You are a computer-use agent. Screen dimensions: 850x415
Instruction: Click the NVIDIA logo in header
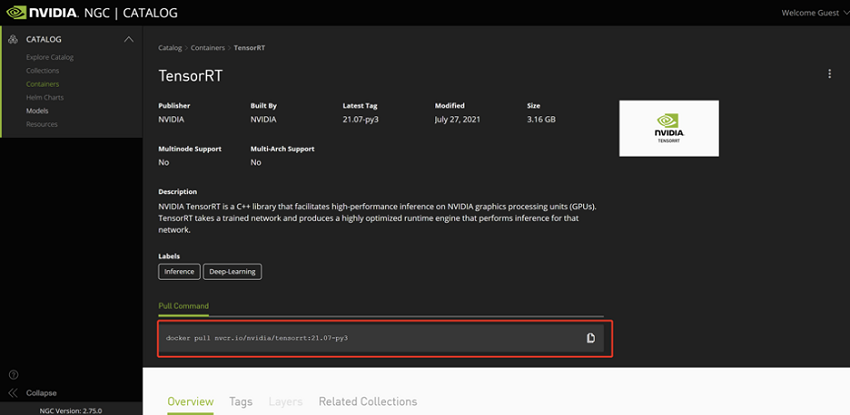pos(42,12)
